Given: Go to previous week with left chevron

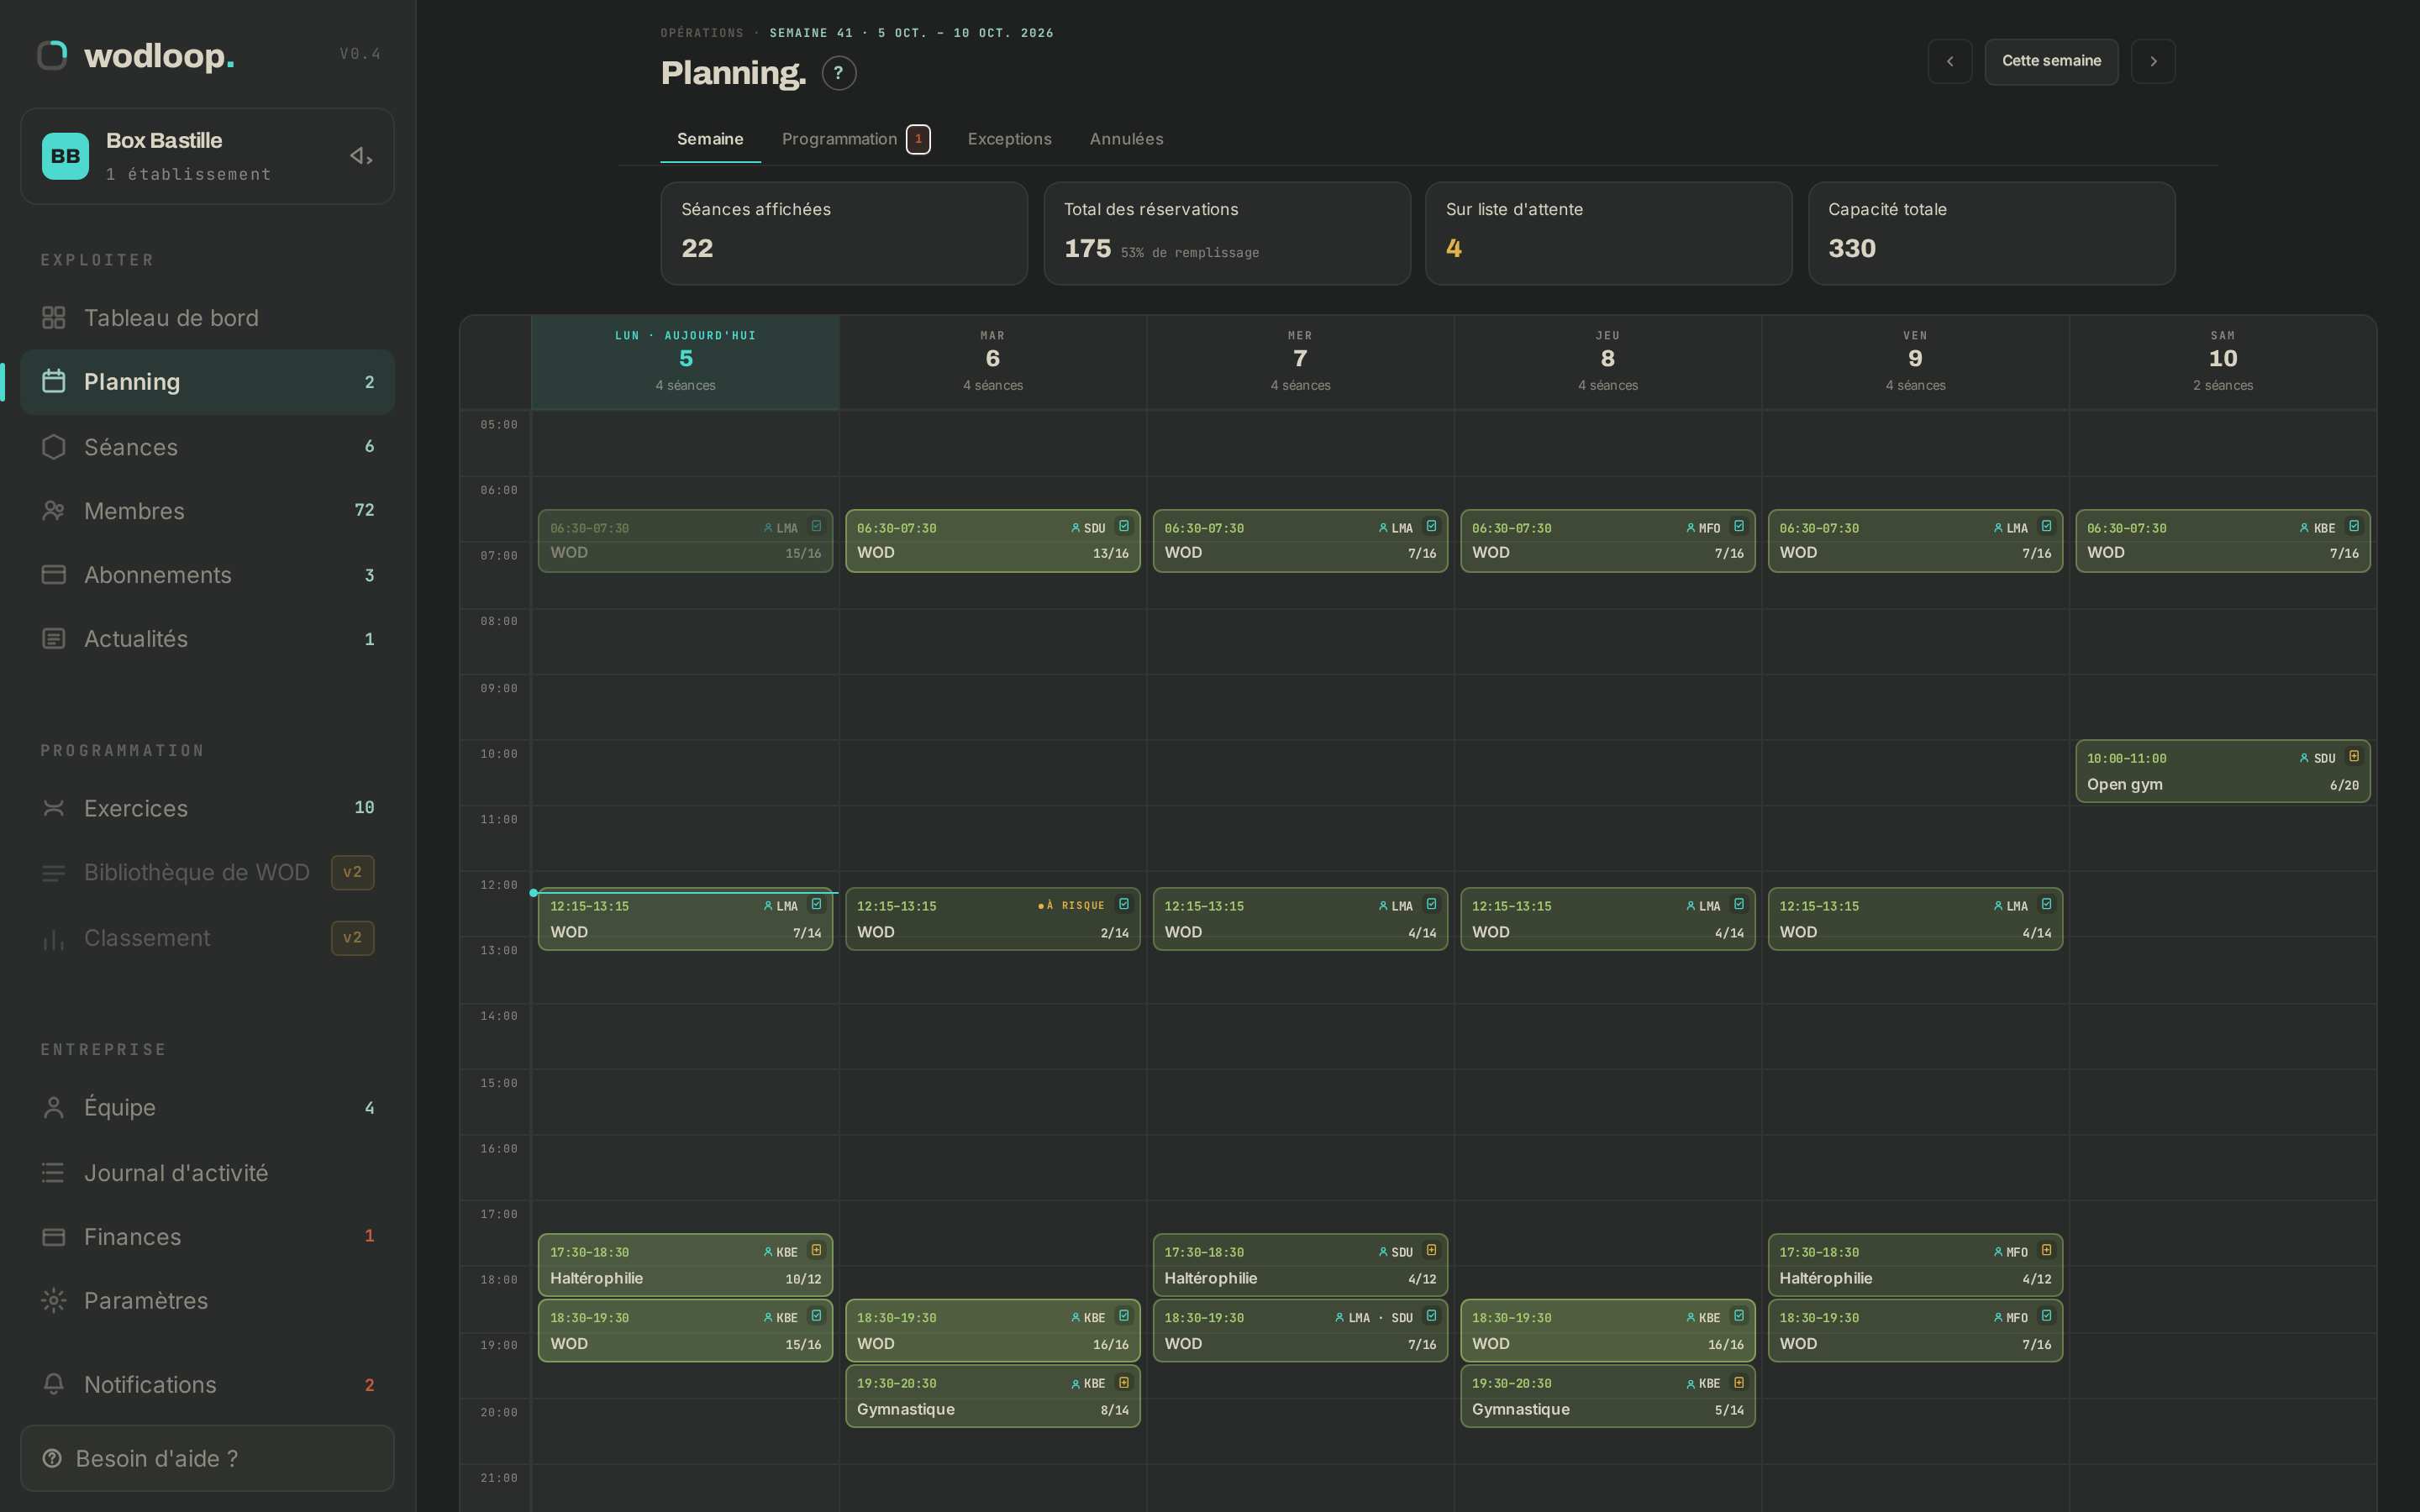Looking at the screenshot, I should point(1949,61).
